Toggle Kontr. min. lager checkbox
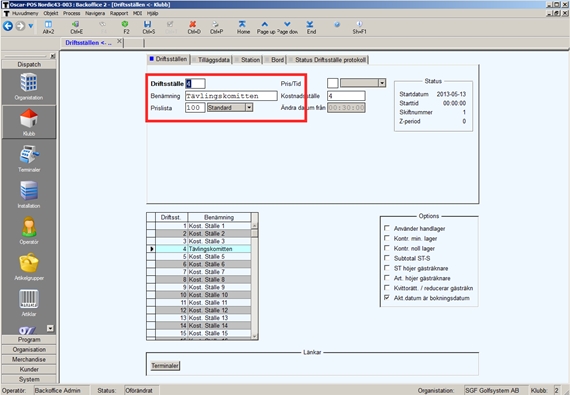 pyautogui.click(x=387, y=238)
